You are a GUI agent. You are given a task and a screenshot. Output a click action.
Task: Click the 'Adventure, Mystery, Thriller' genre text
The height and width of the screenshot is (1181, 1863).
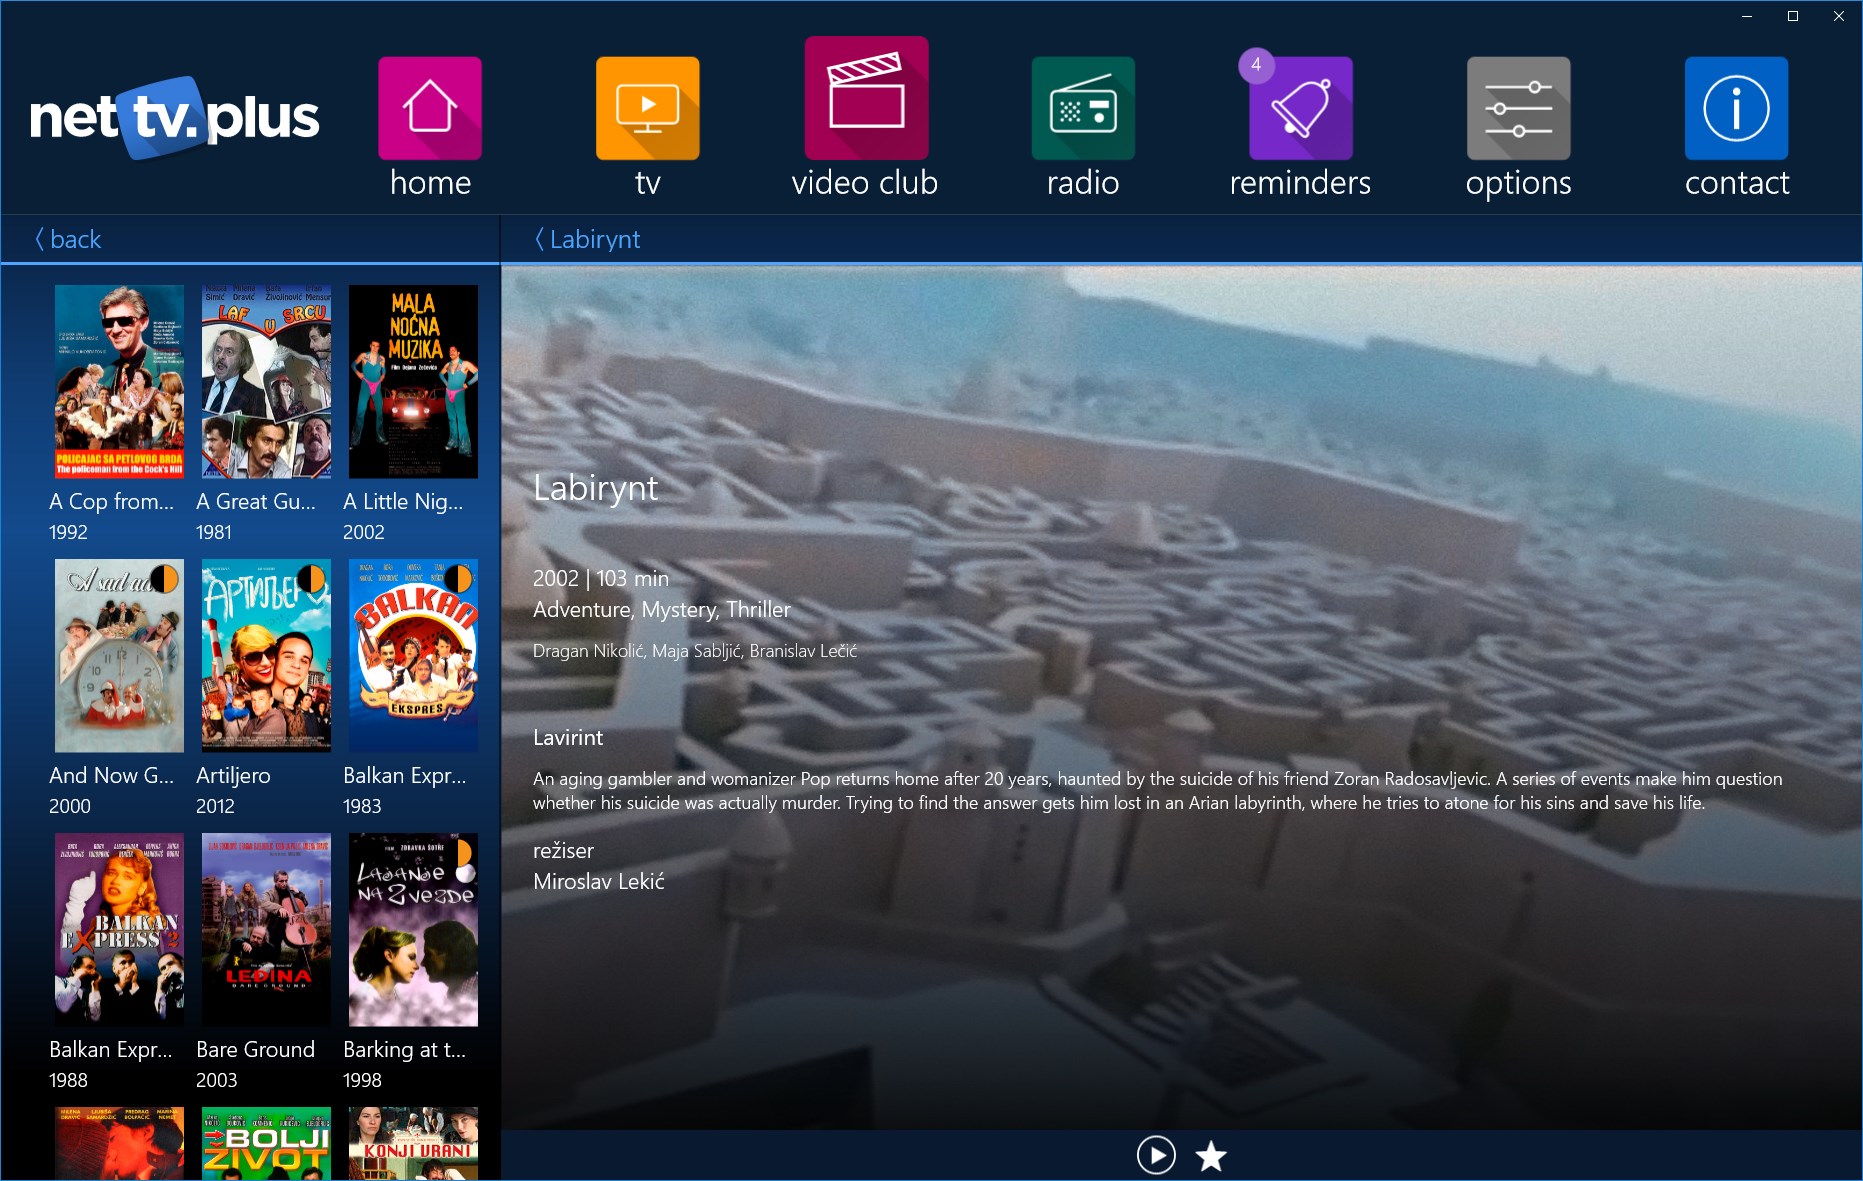(x=662, y=609)
